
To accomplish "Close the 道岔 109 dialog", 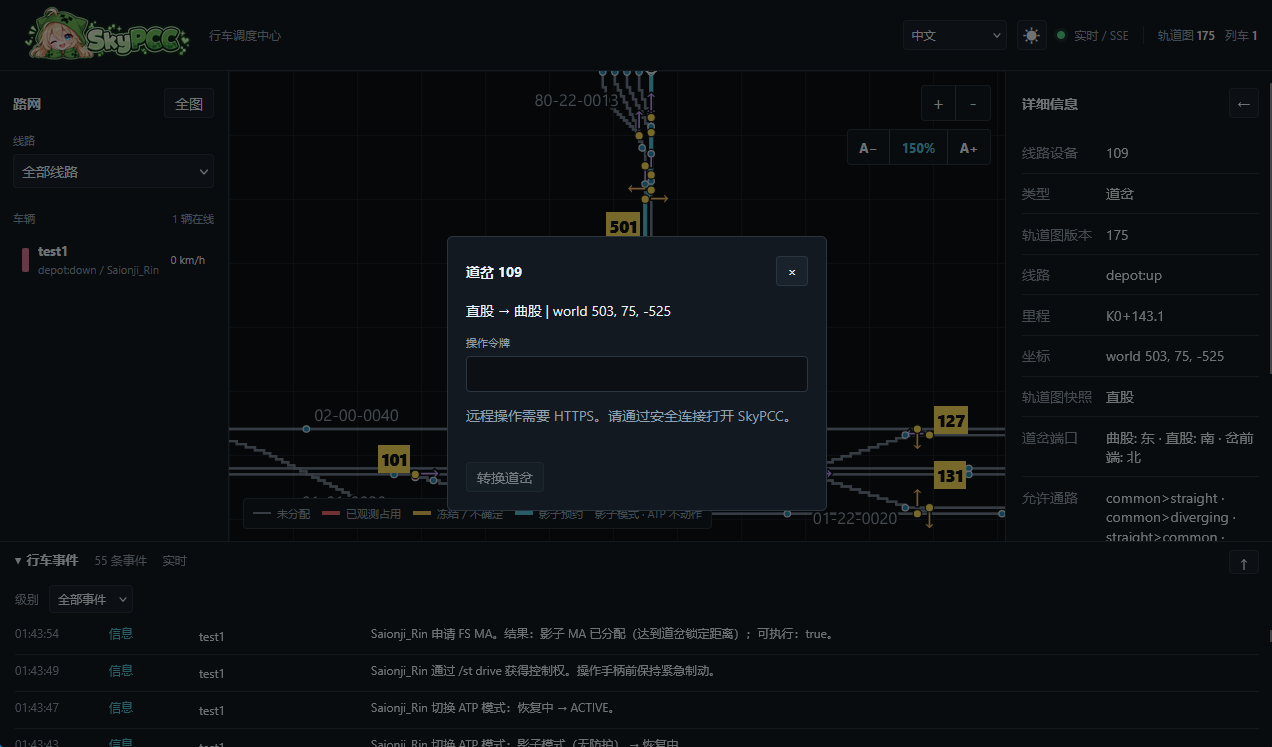I will 792,271.
